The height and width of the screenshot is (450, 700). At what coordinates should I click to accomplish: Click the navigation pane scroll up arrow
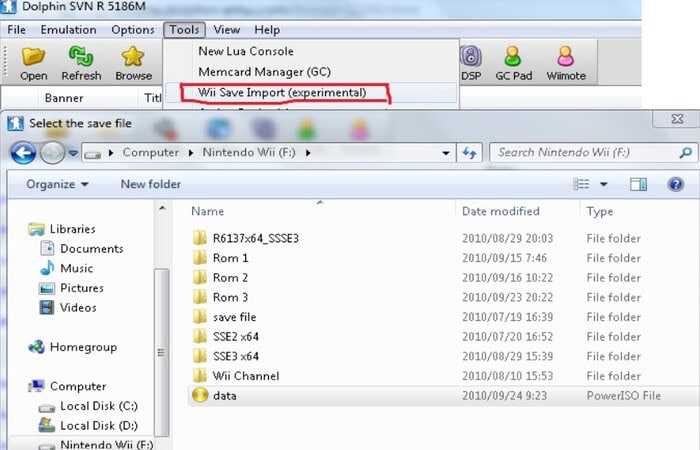[x=162, y=208]
